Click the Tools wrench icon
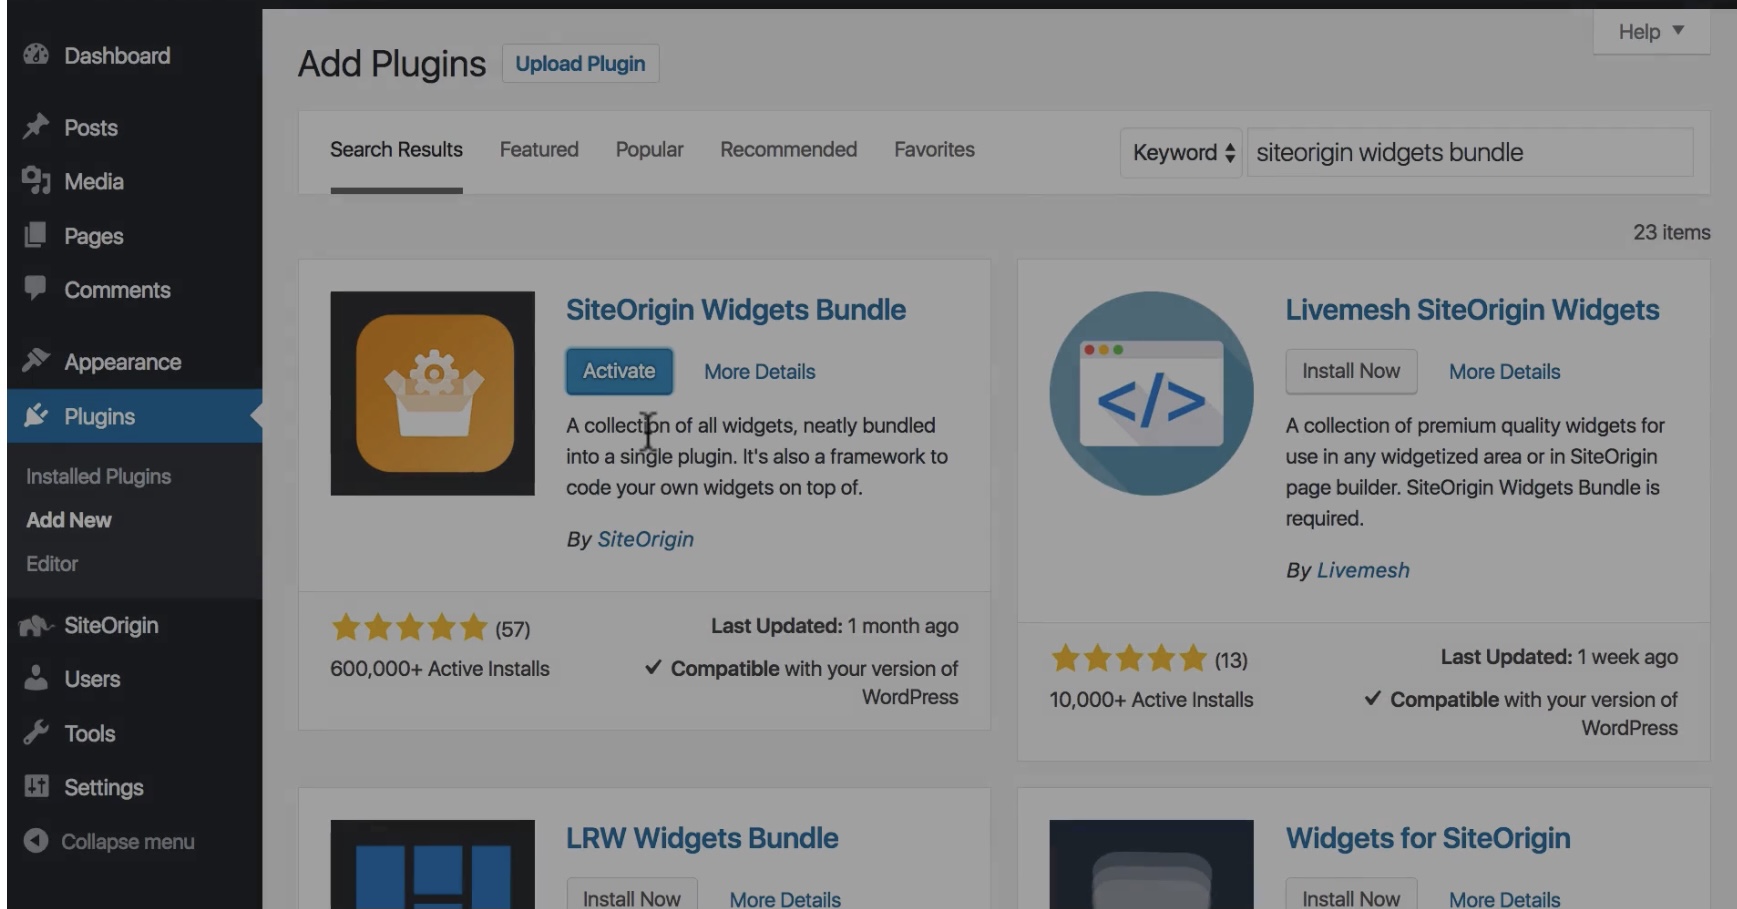This screenshot has width=1737, height=909. (36, 733)
